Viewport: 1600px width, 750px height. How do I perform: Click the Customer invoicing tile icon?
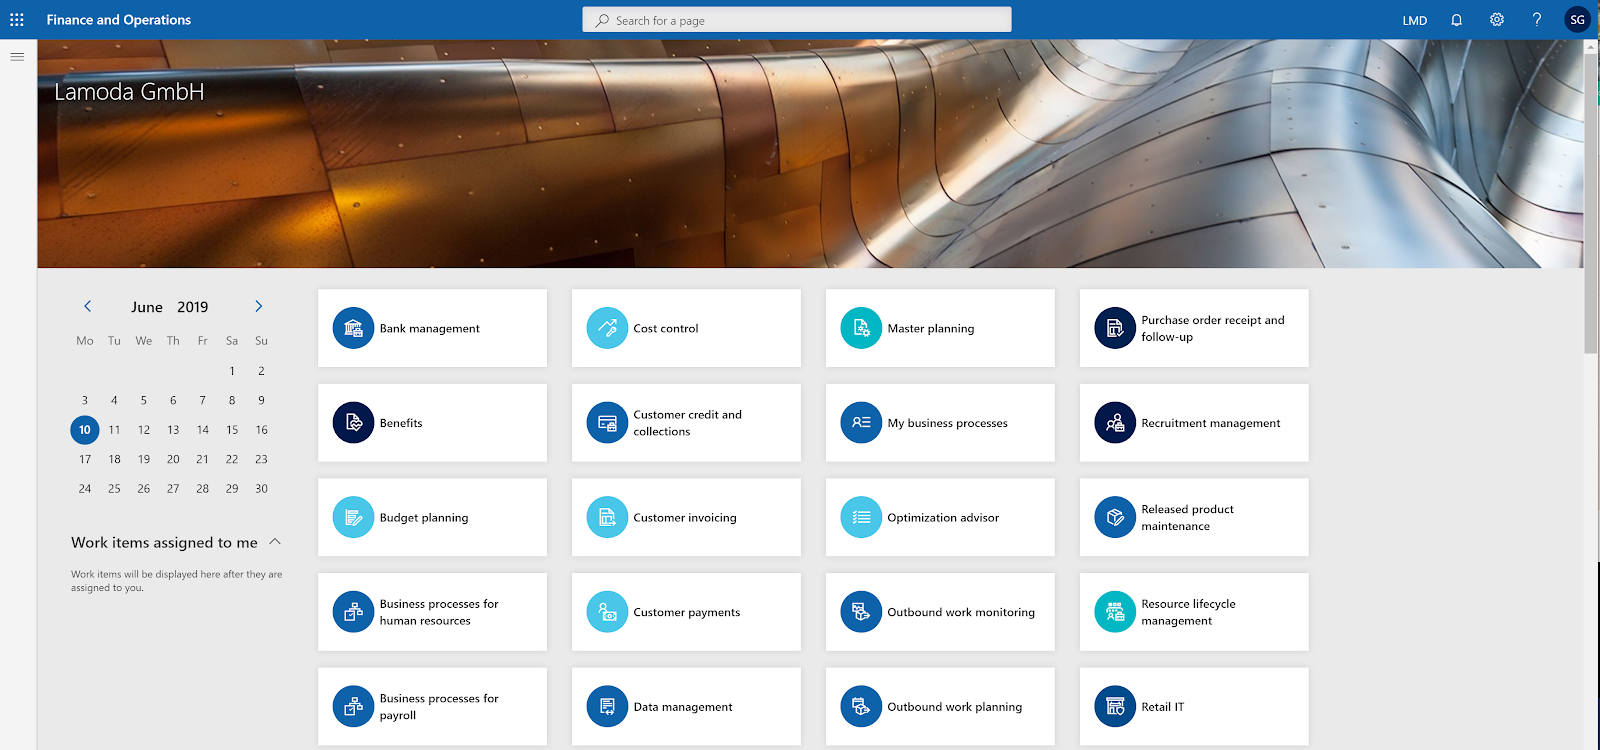point(607,517)
